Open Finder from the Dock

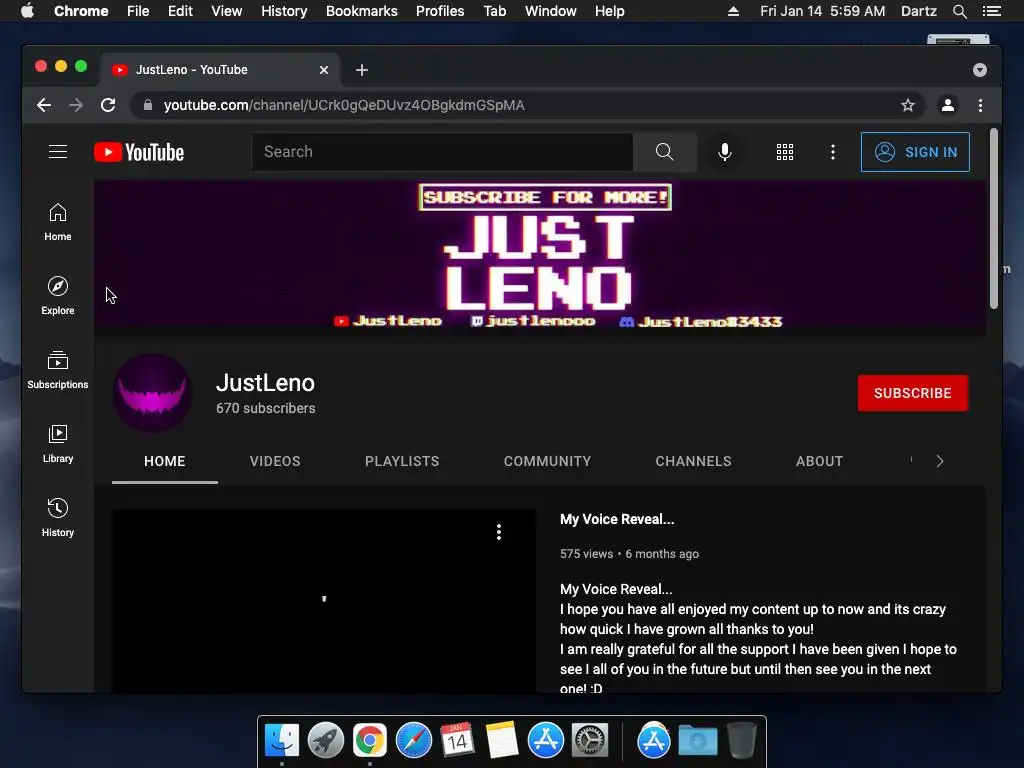click(x=282, y=741)
